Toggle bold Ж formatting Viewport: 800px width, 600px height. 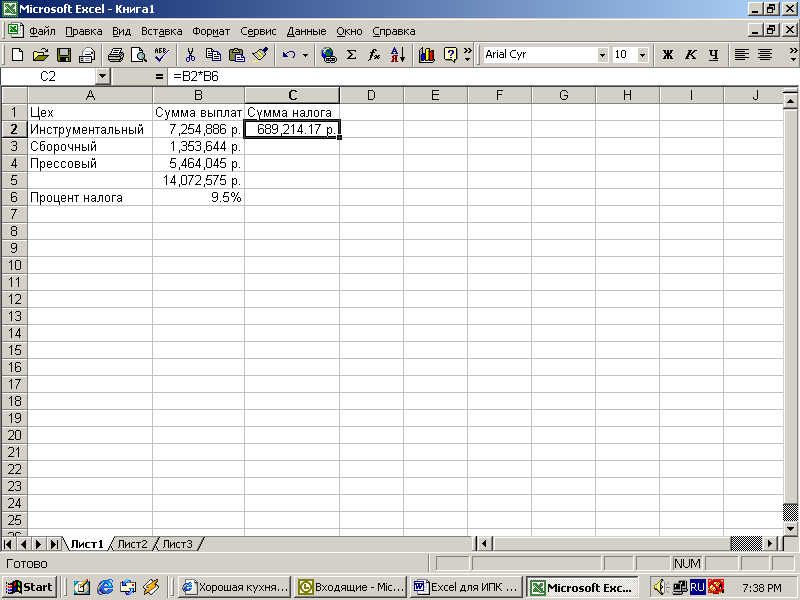pyautogui.click(x=667, y=55)
